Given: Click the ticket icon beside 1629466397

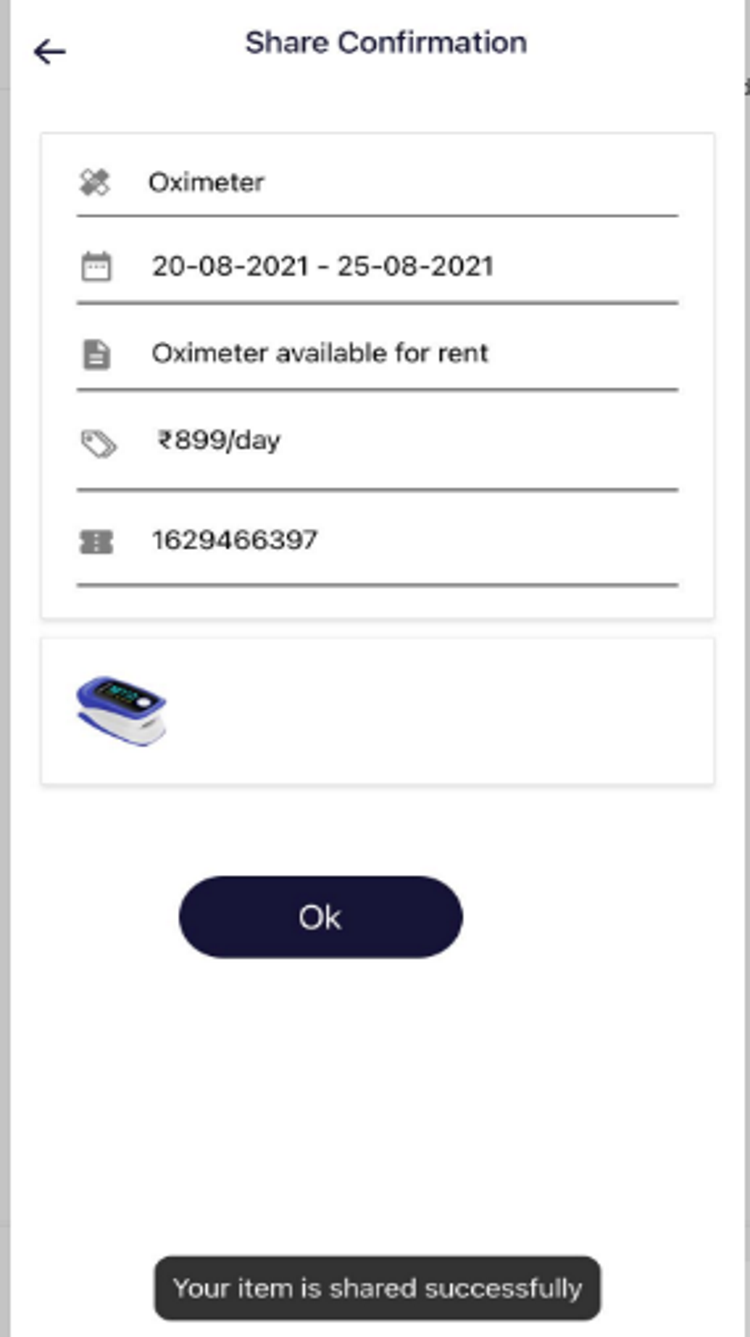Looking at the screenshot, I should 96,541.
